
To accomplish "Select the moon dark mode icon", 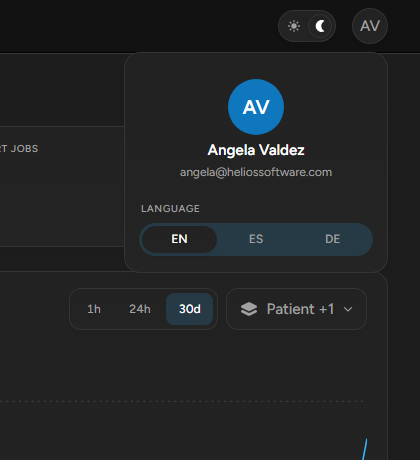I will click(x=320, y=26).
